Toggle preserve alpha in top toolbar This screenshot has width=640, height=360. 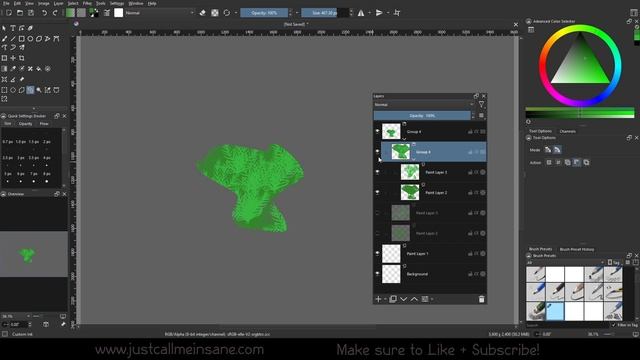coord(215,13)
